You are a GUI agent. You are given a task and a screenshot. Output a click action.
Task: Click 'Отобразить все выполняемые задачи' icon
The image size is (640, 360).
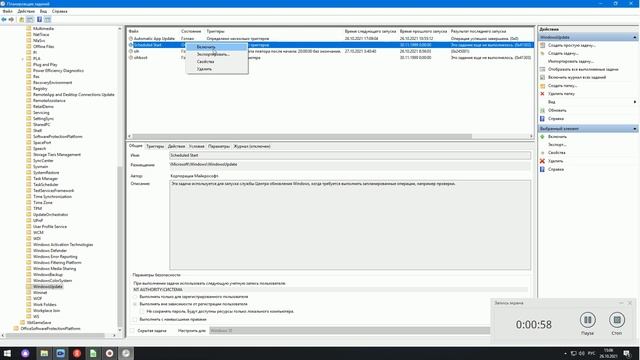click(542, 69)
